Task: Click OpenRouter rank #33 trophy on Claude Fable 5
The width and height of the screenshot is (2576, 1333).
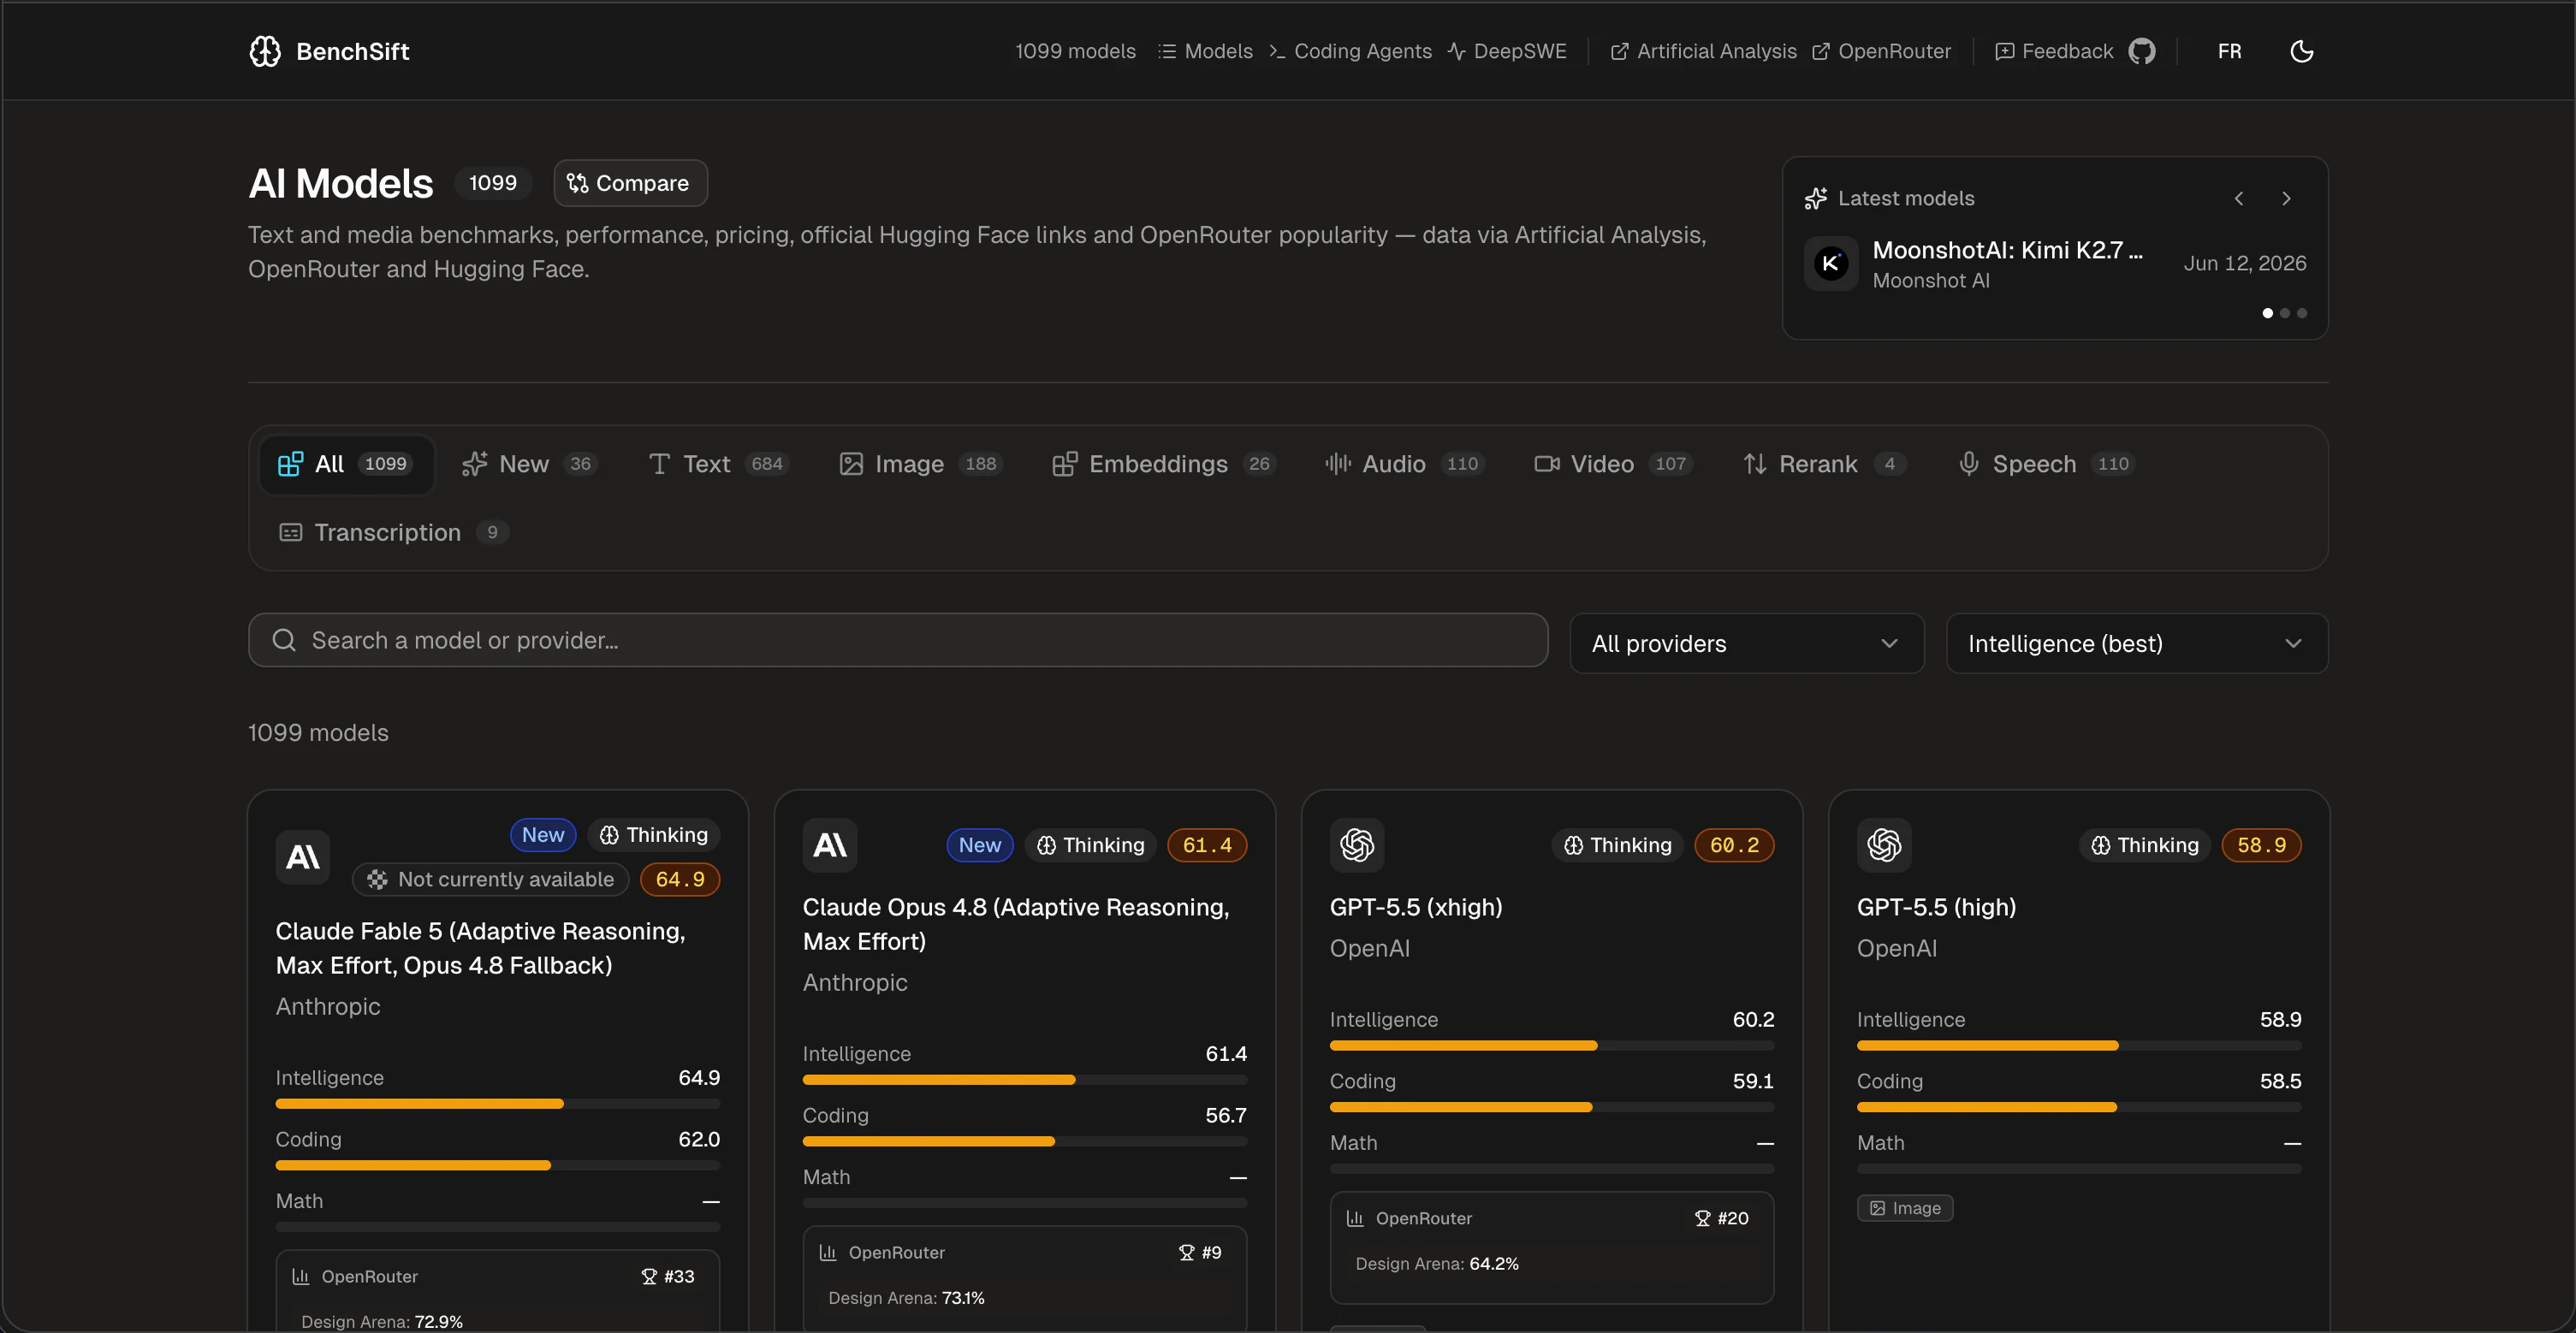Action: click(668, 1276)
